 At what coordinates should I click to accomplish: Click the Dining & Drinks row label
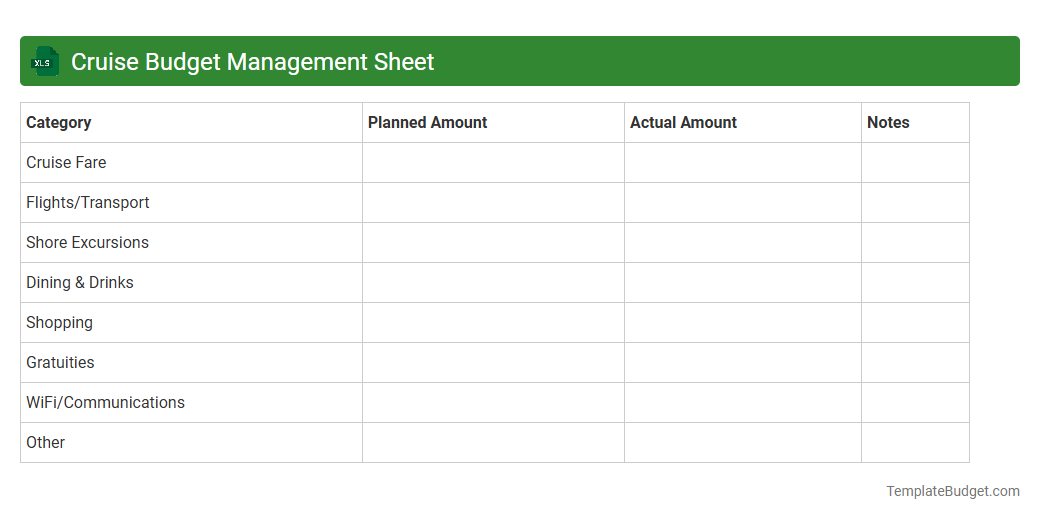pyautogui.click(x=80, y=283)
